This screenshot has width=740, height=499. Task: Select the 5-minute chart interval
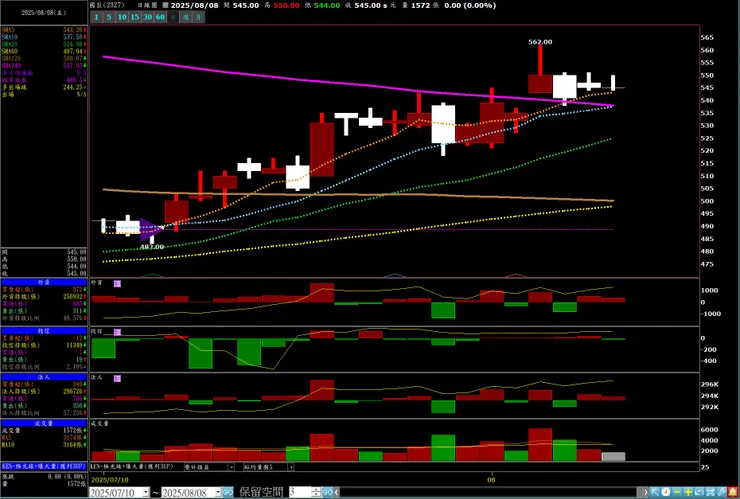(109, 17)
